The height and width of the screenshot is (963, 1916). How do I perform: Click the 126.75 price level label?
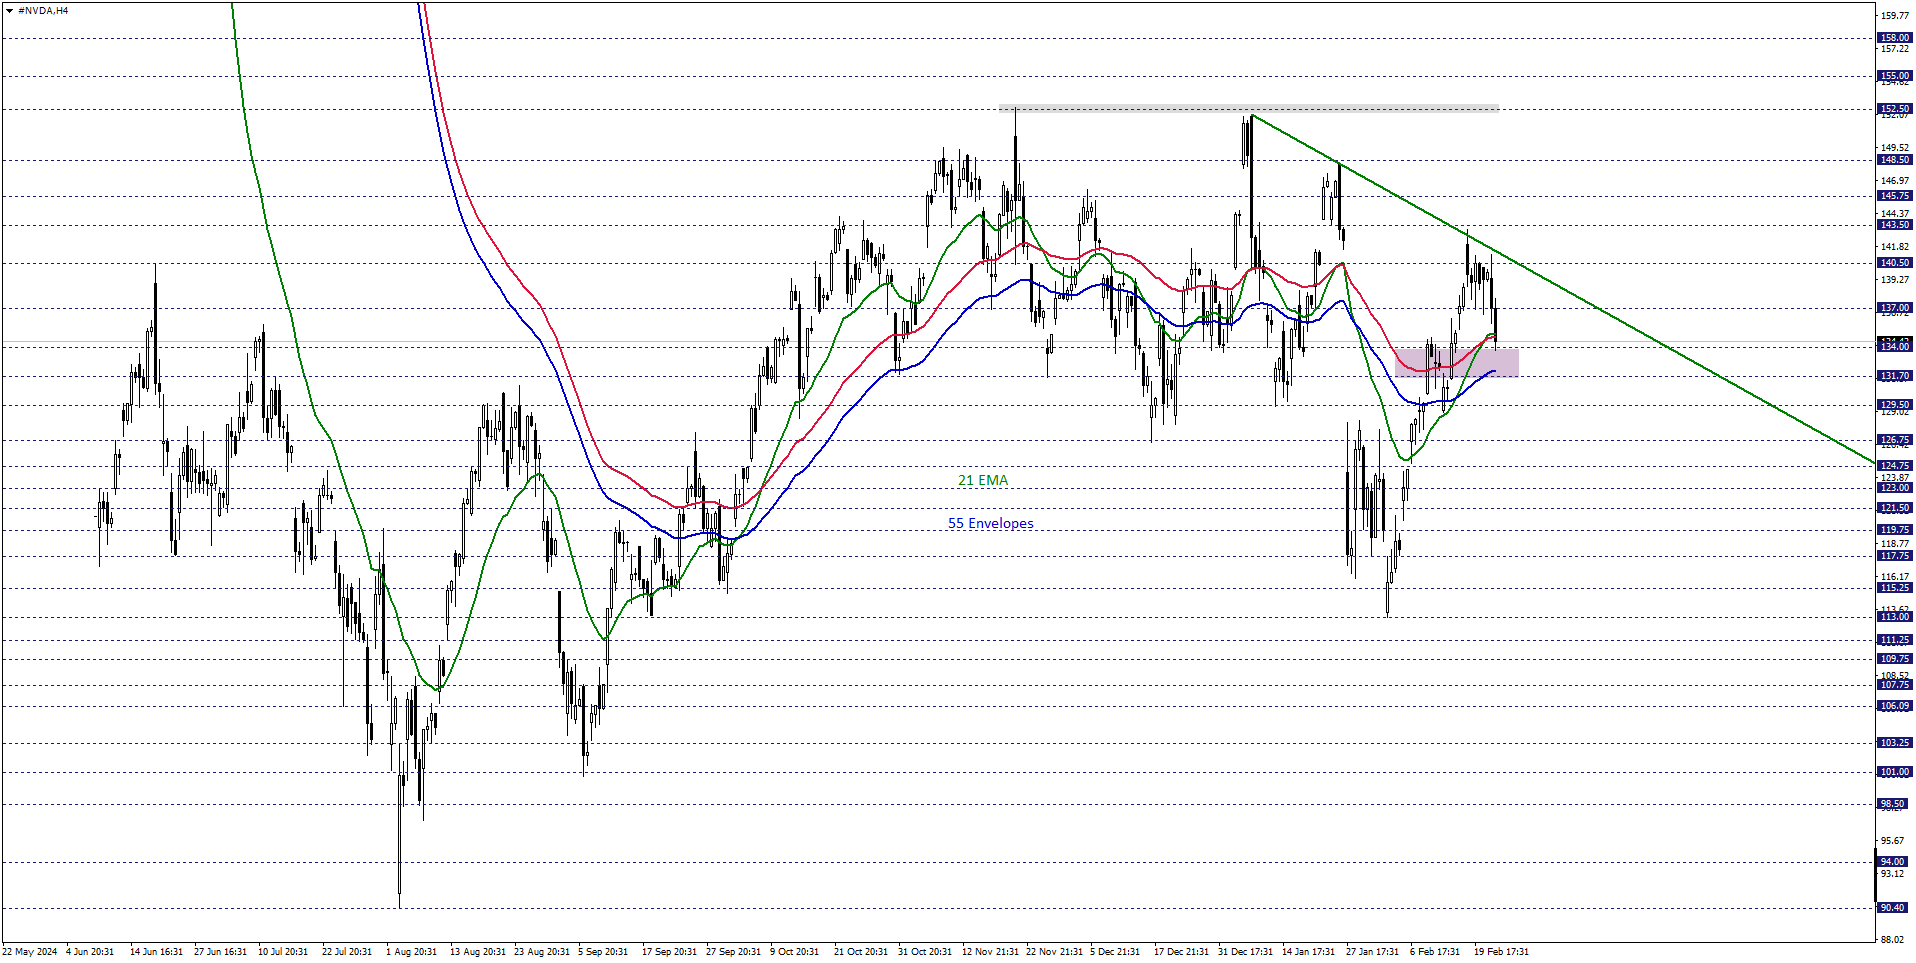click(1894, 440)
